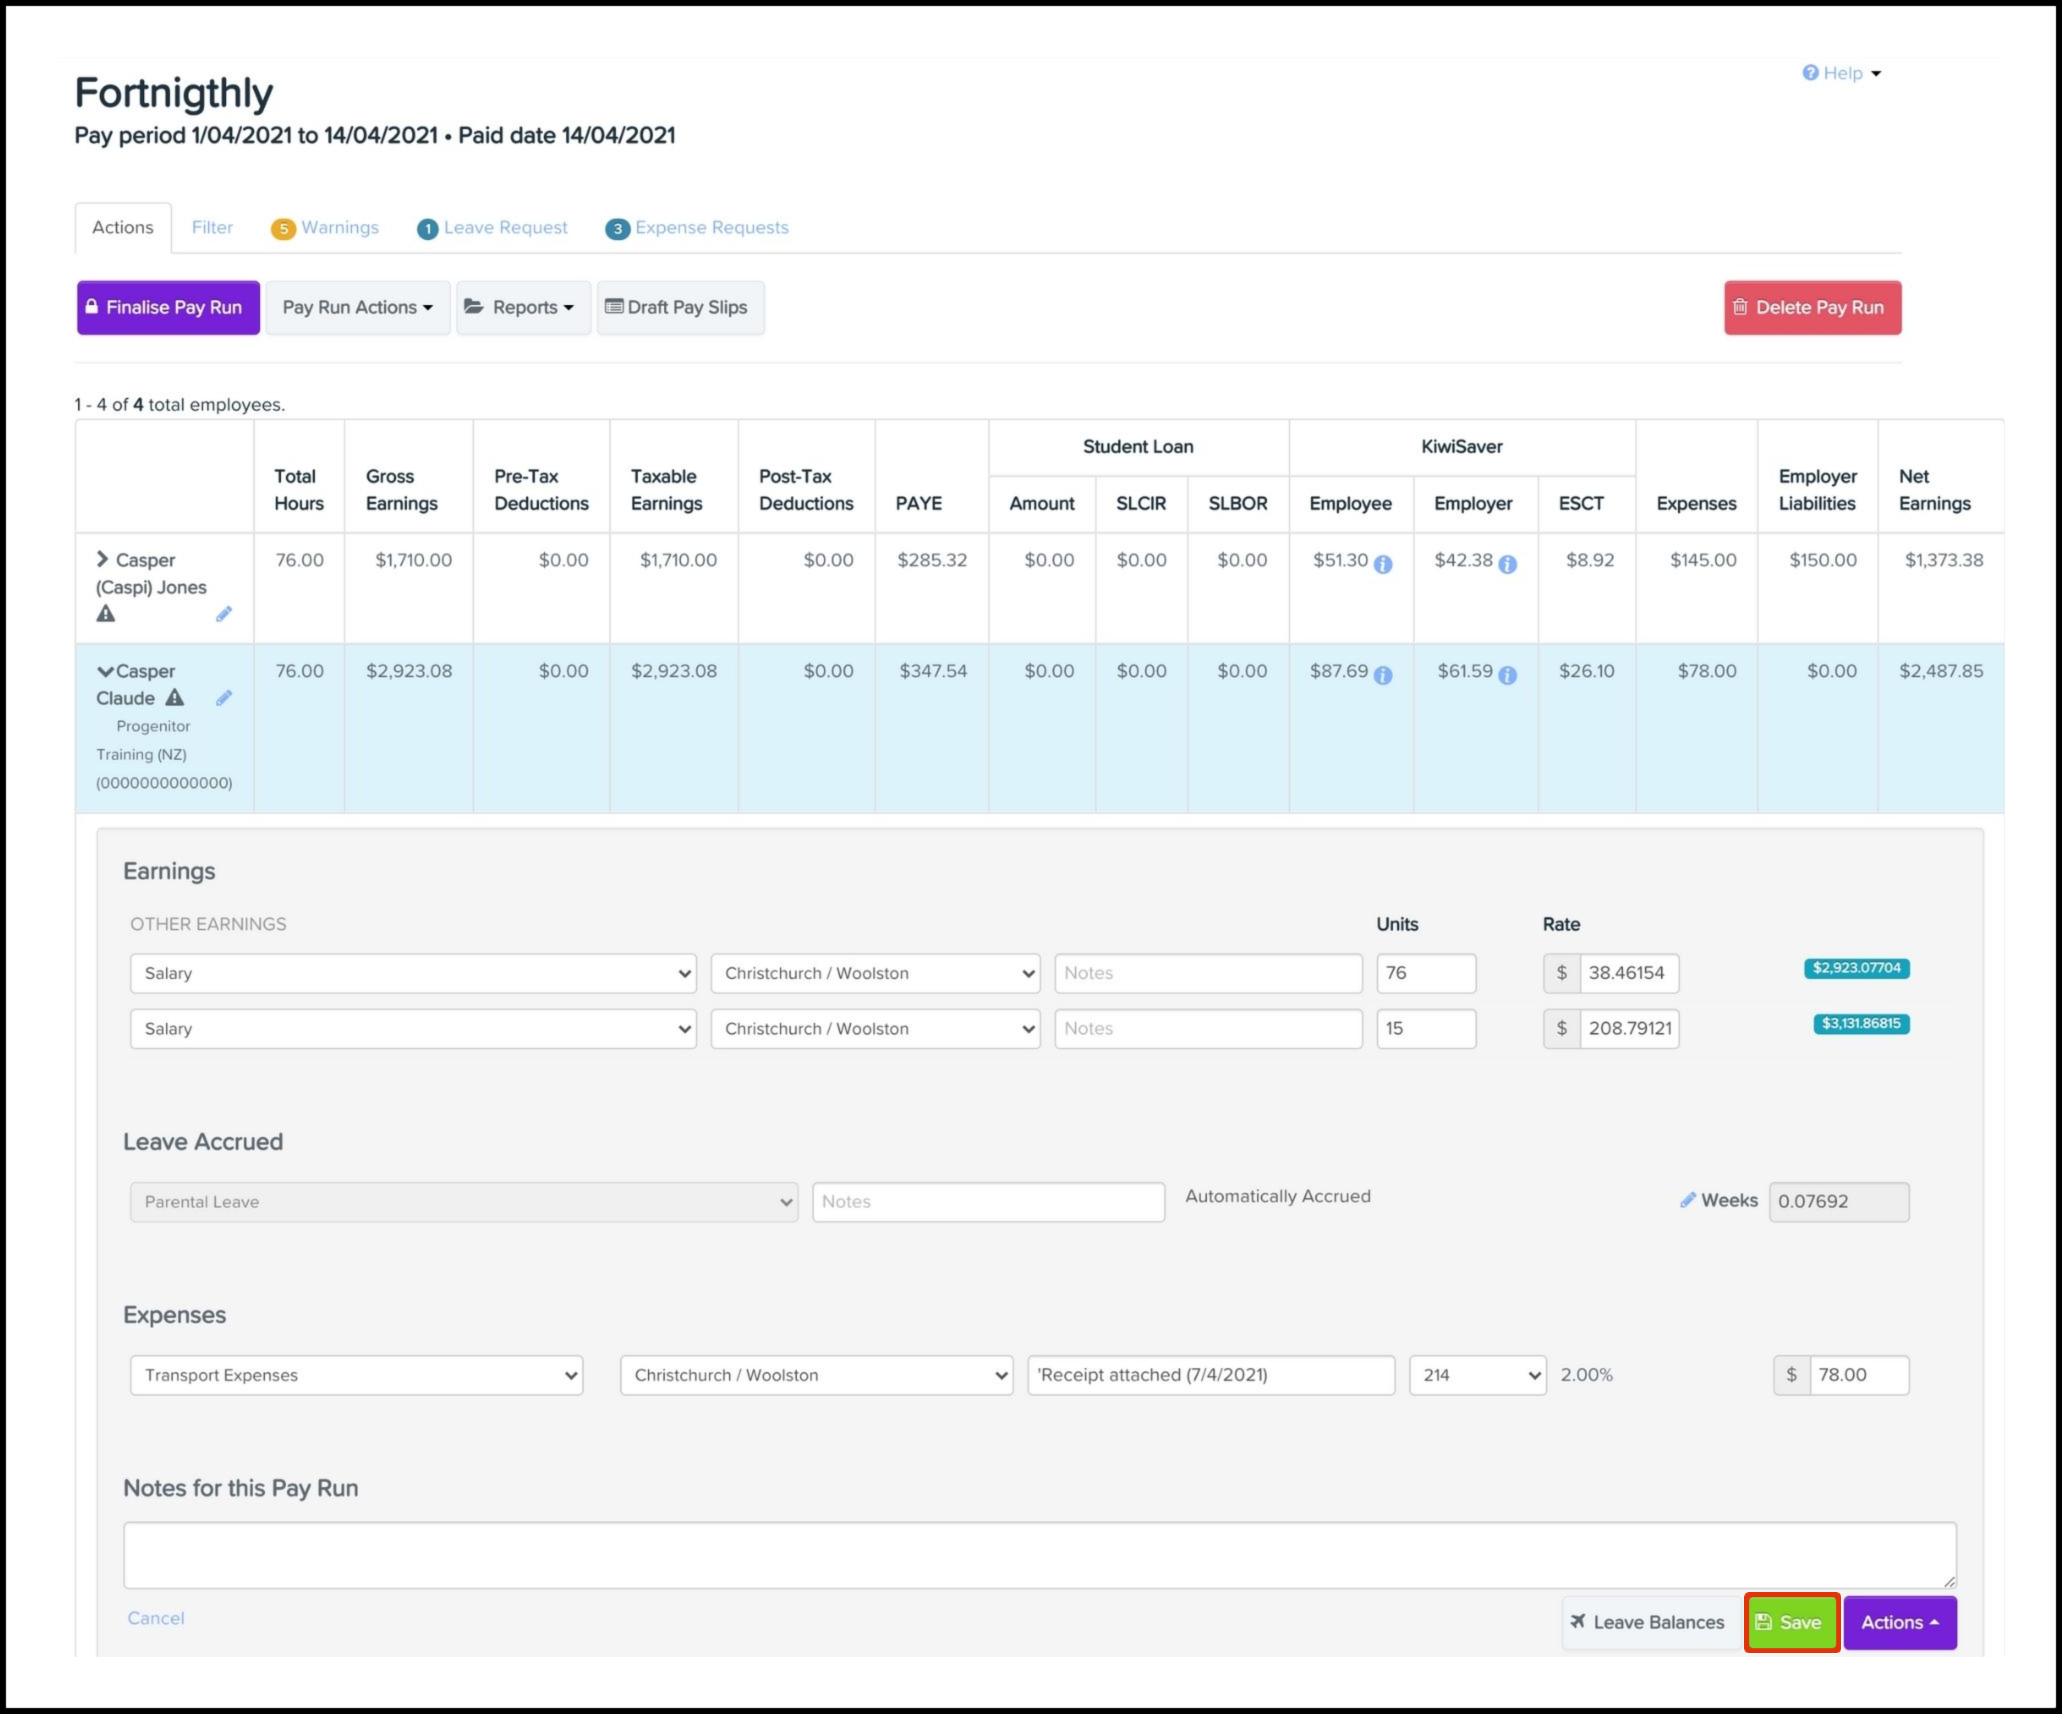Click the Finalise Pay Run button
This screenshot has height=1714, width=2062.
(168, 308)
